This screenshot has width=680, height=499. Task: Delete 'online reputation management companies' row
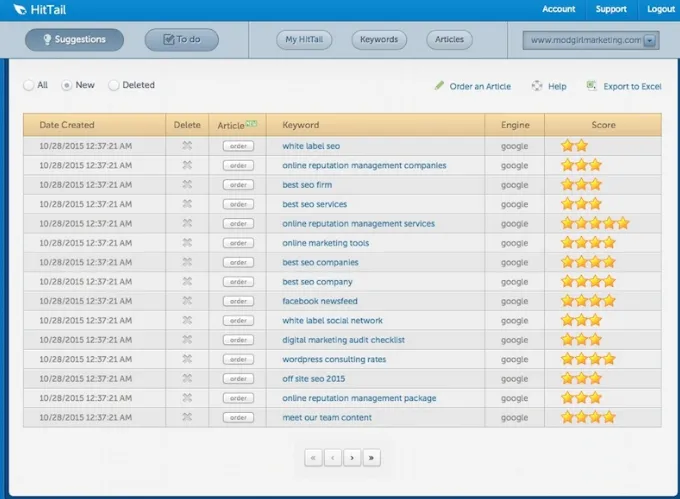187,165
